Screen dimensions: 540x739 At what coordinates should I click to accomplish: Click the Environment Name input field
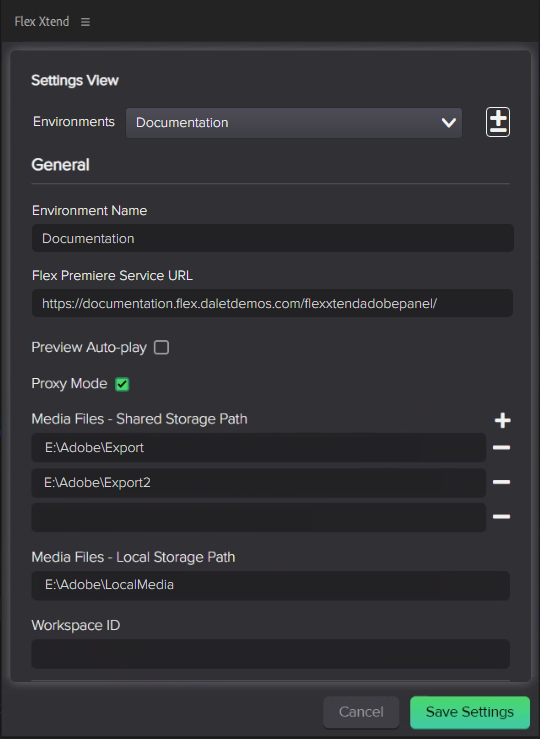coord(272,238)
